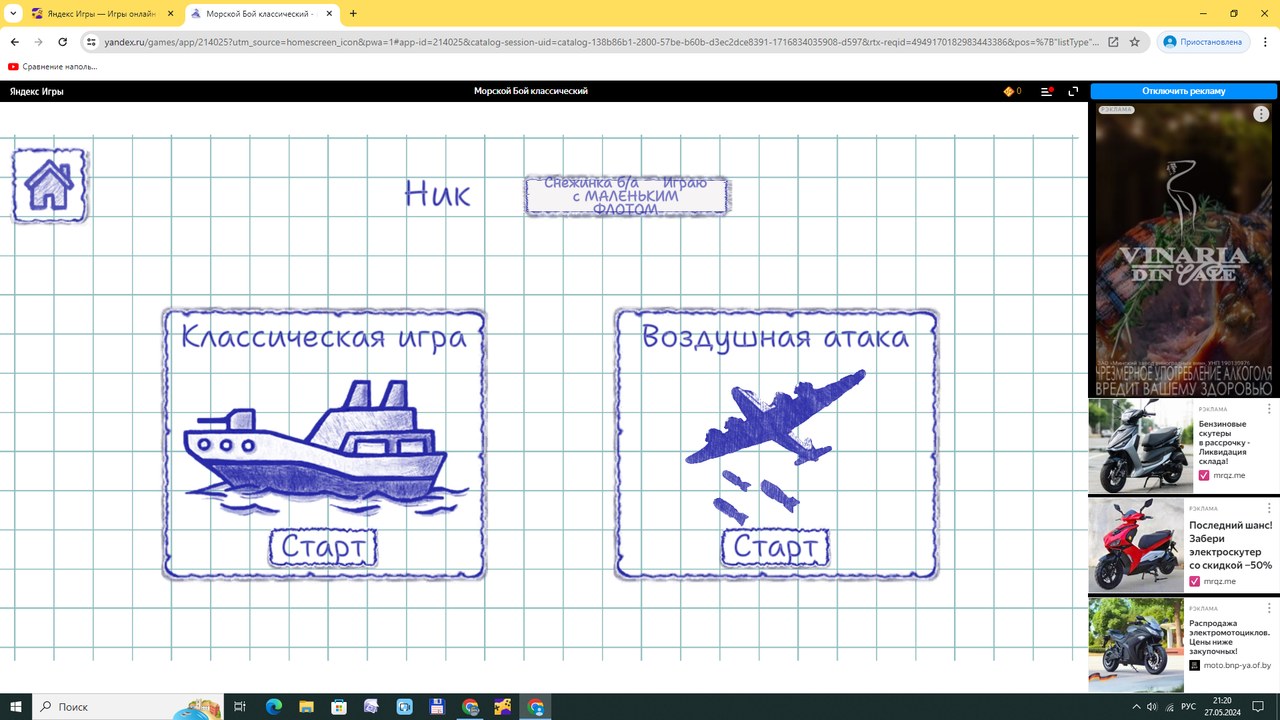
Task: Open a new browser tab
Action: [354, 14]
